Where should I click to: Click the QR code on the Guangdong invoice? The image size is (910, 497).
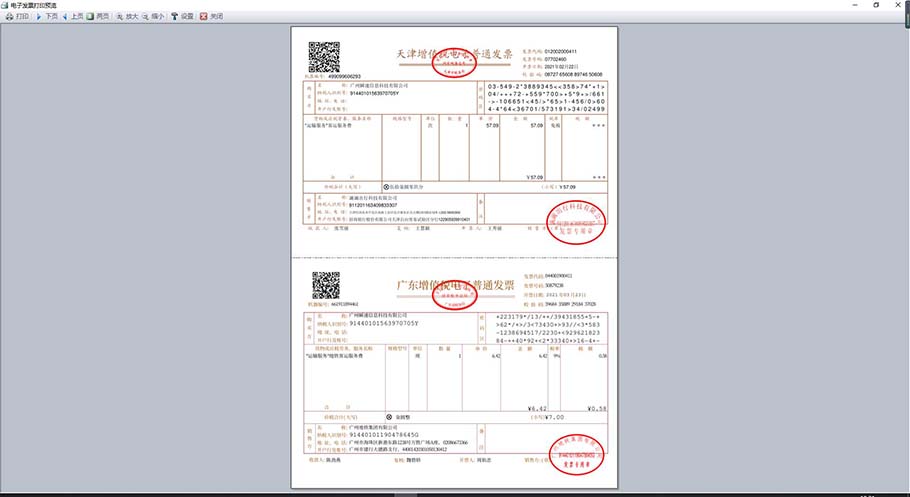[x=326, y=285]
